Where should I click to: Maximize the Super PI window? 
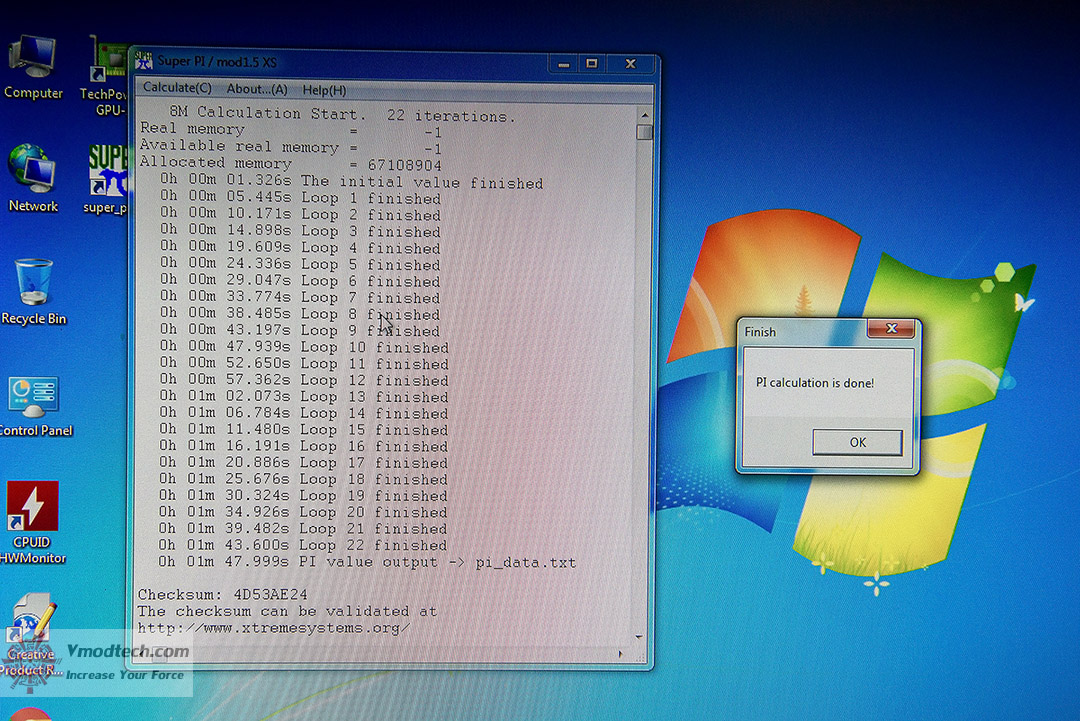(592, 64)
